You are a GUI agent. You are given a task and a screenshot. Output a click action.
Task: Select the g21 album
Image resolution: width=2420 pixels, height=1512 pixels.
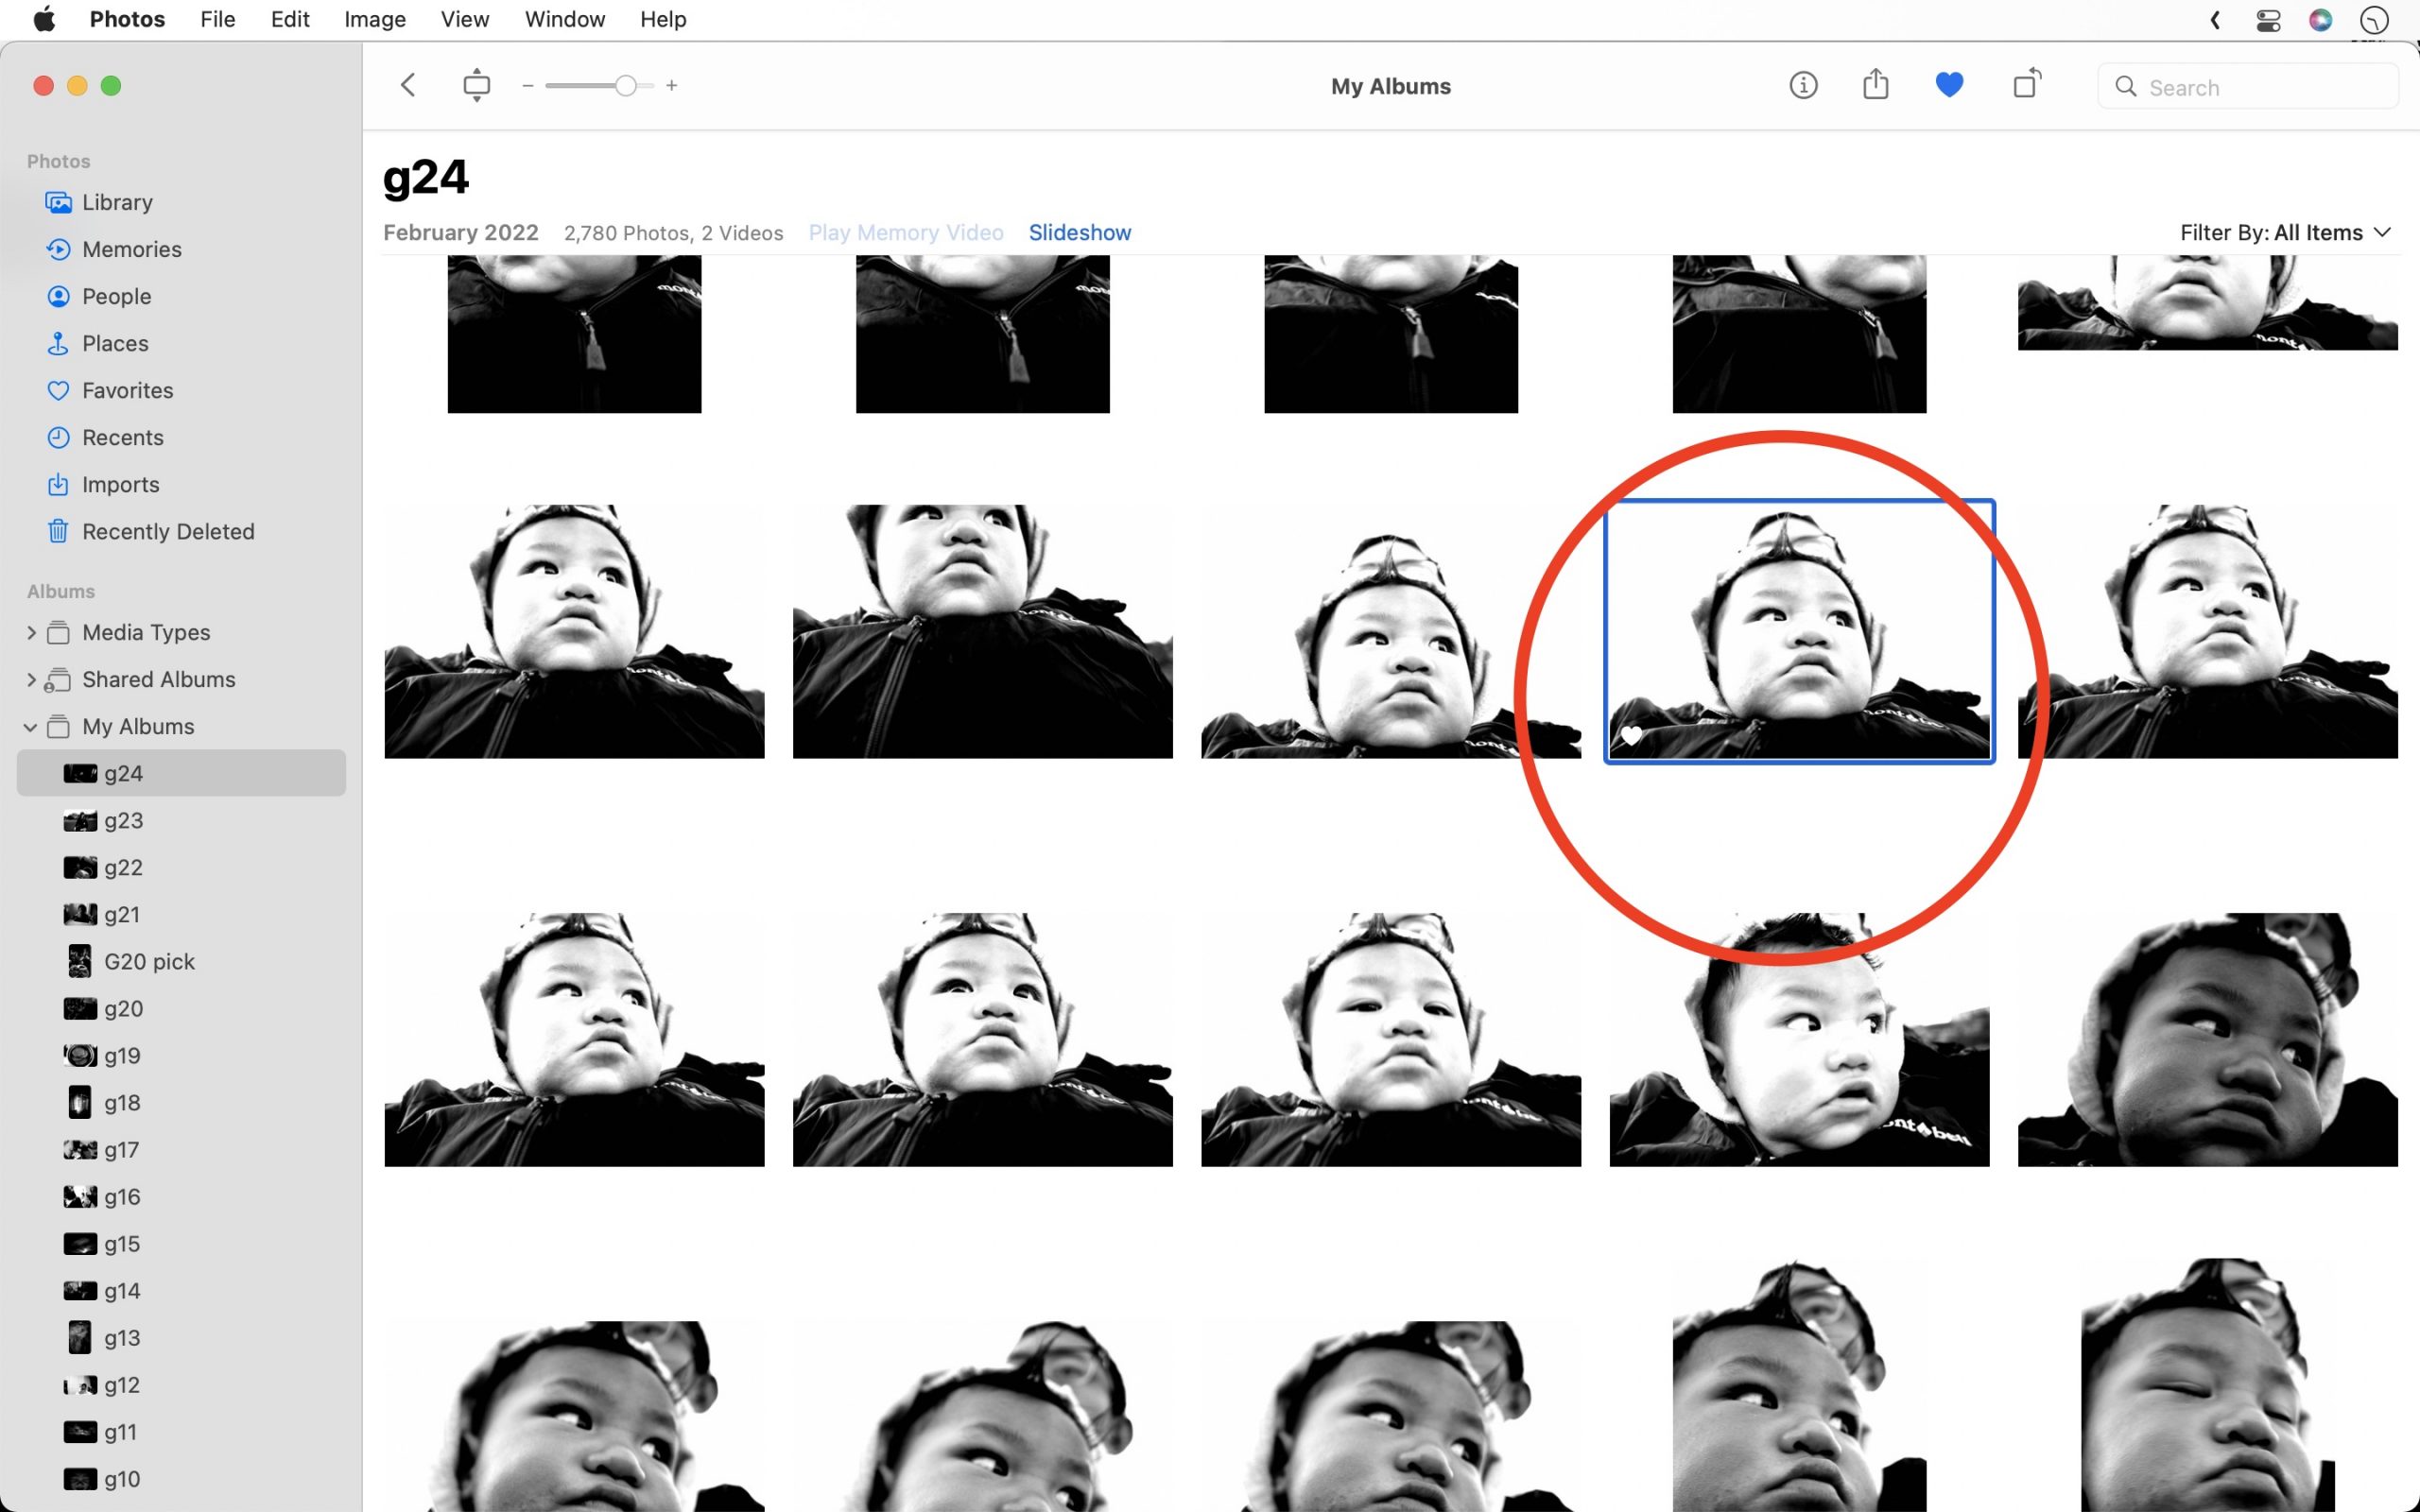(181, 914)
